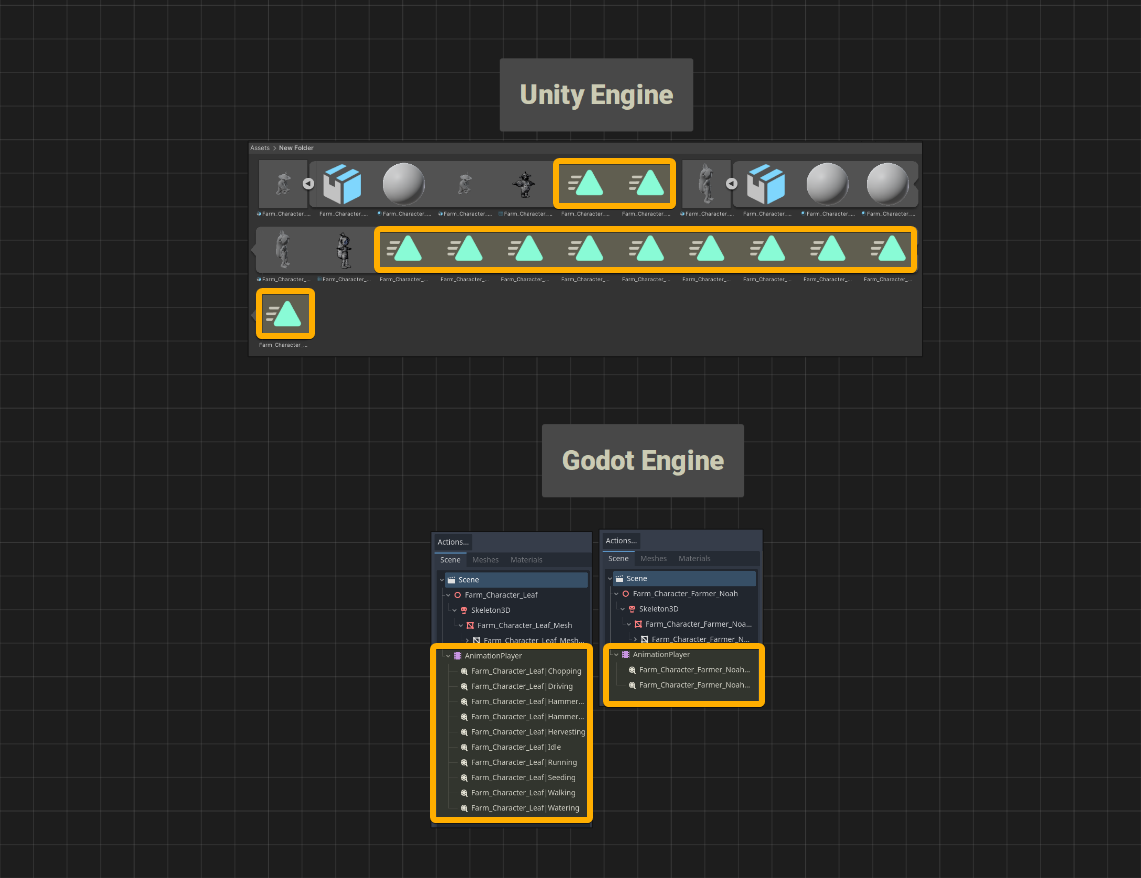Collapse the AnimationPlayer node in the Leaf panel
Viewport: 1141px width, 878px height.
448,656
